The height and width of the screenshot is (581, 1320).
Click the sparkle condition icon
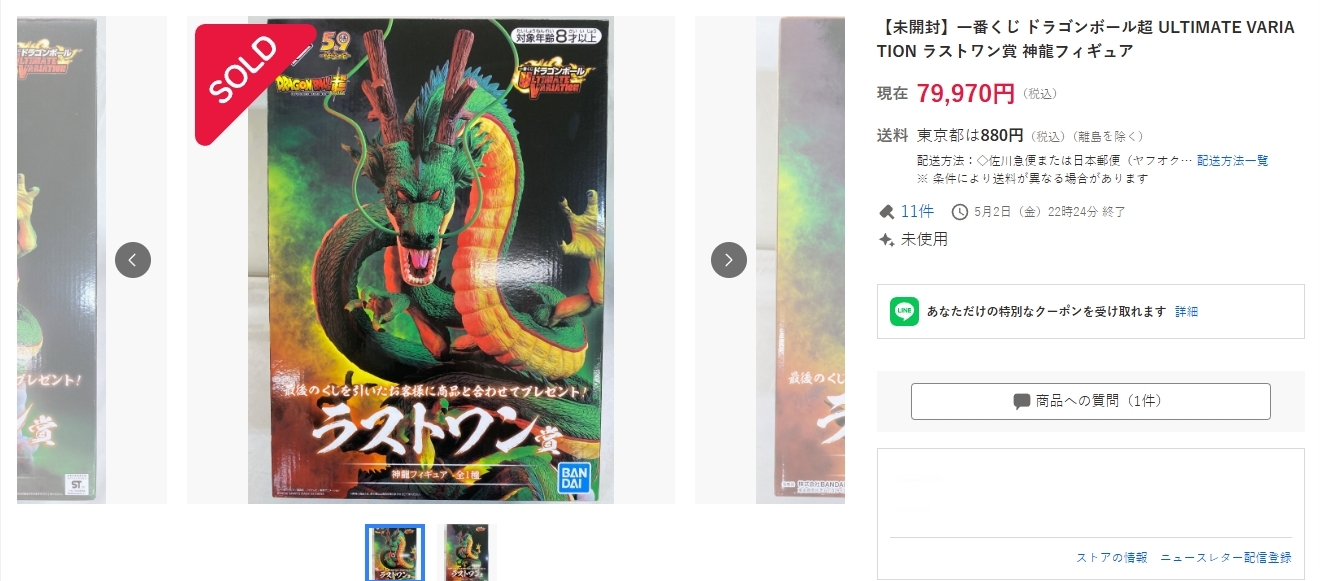click(886, 240)
